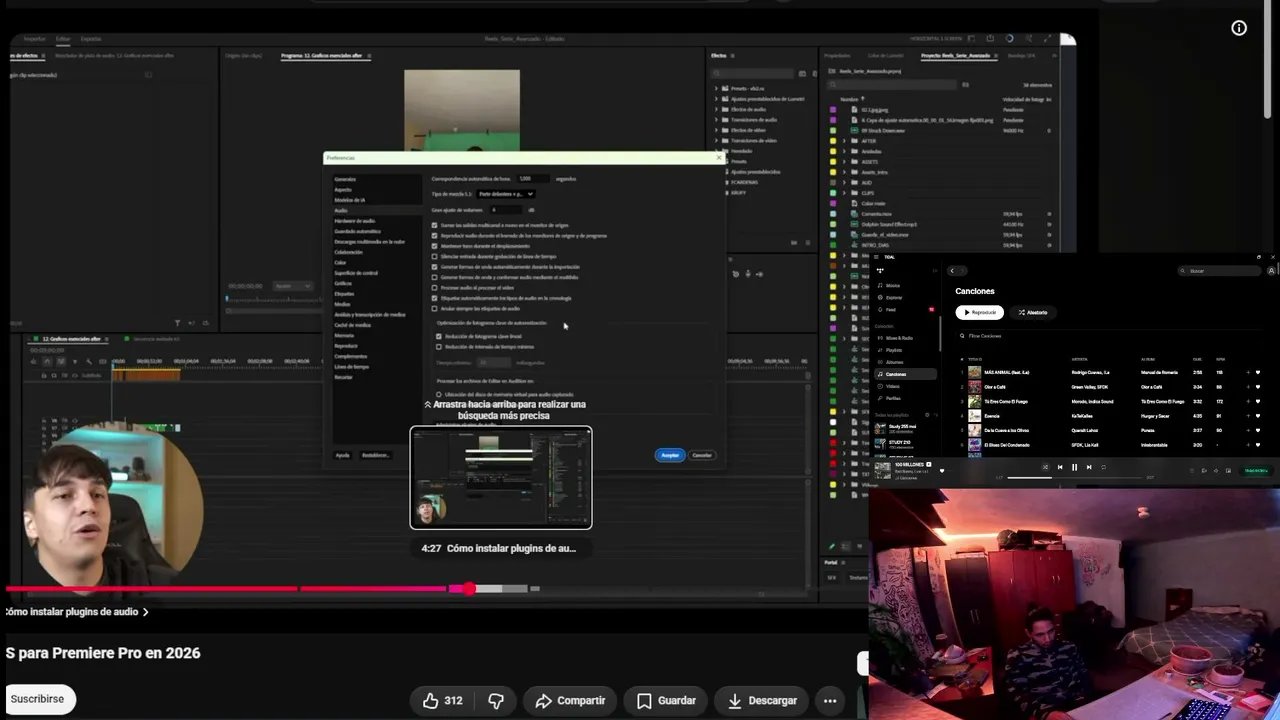This screenshot has height=720, width=1280.
Task: Expand AFTER bin in Project panel
Action: click(x=844, y=141)
